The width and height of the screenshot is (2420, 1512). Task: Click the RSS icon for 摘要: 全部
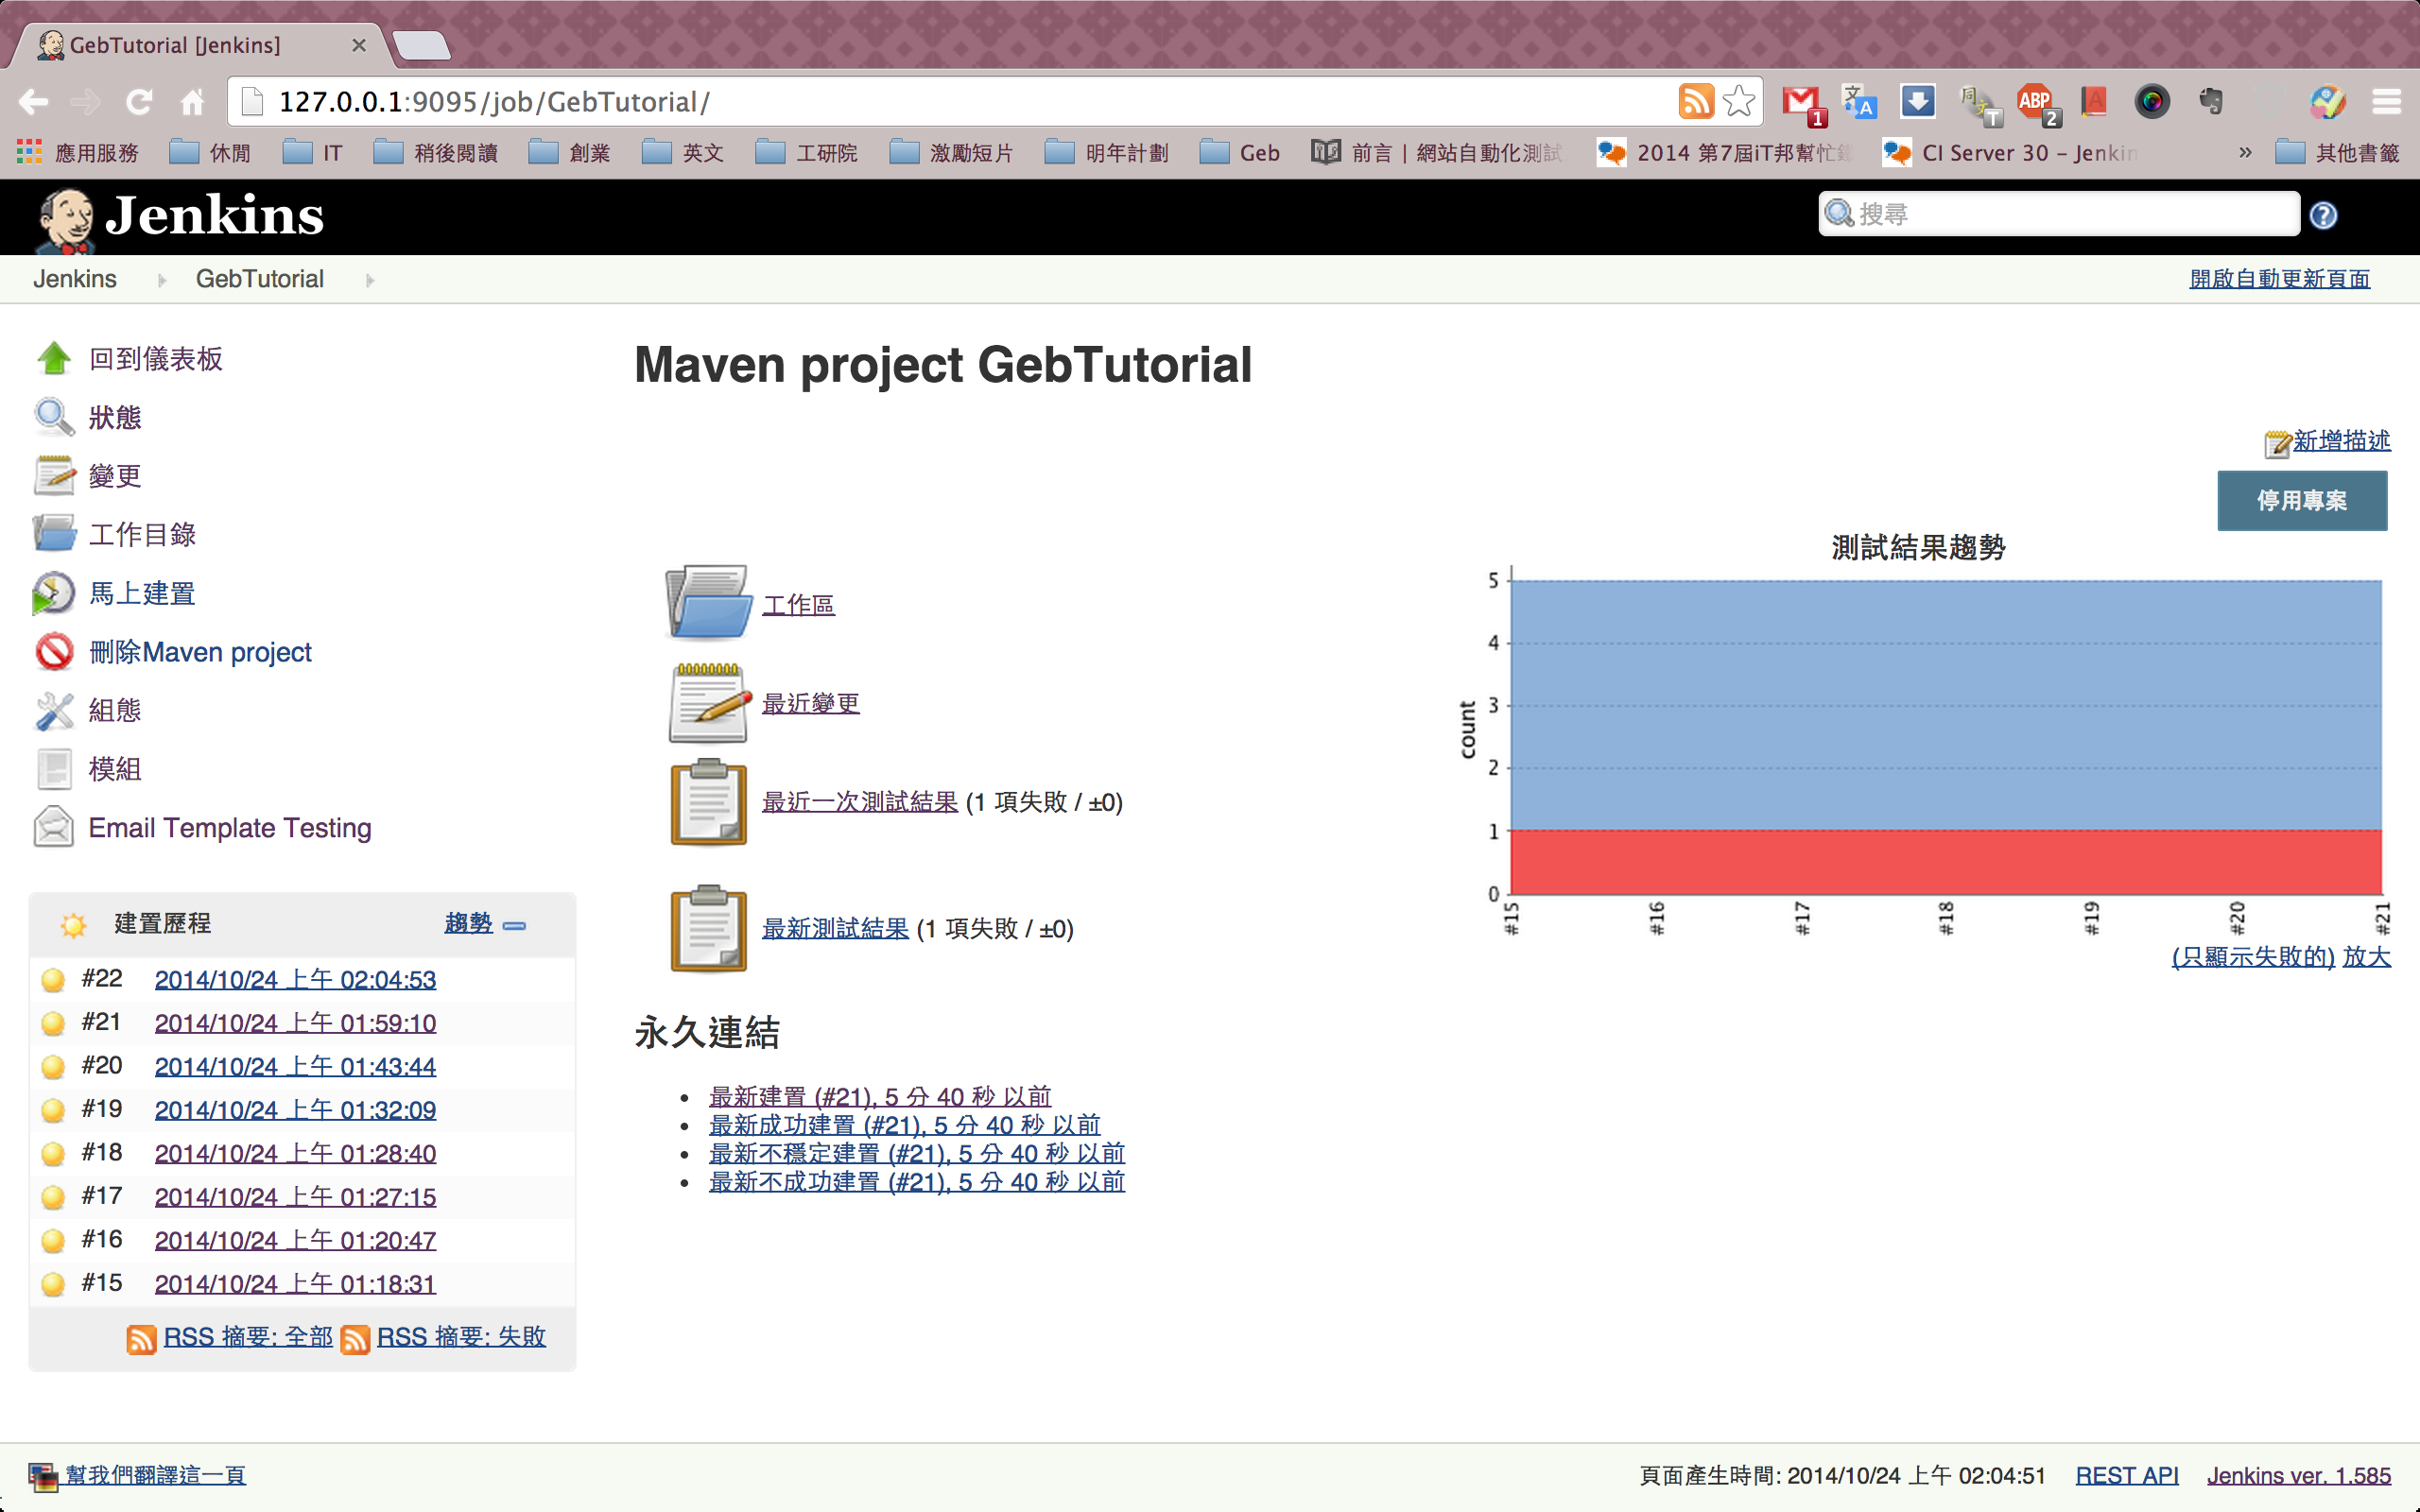coord(141,1339)
